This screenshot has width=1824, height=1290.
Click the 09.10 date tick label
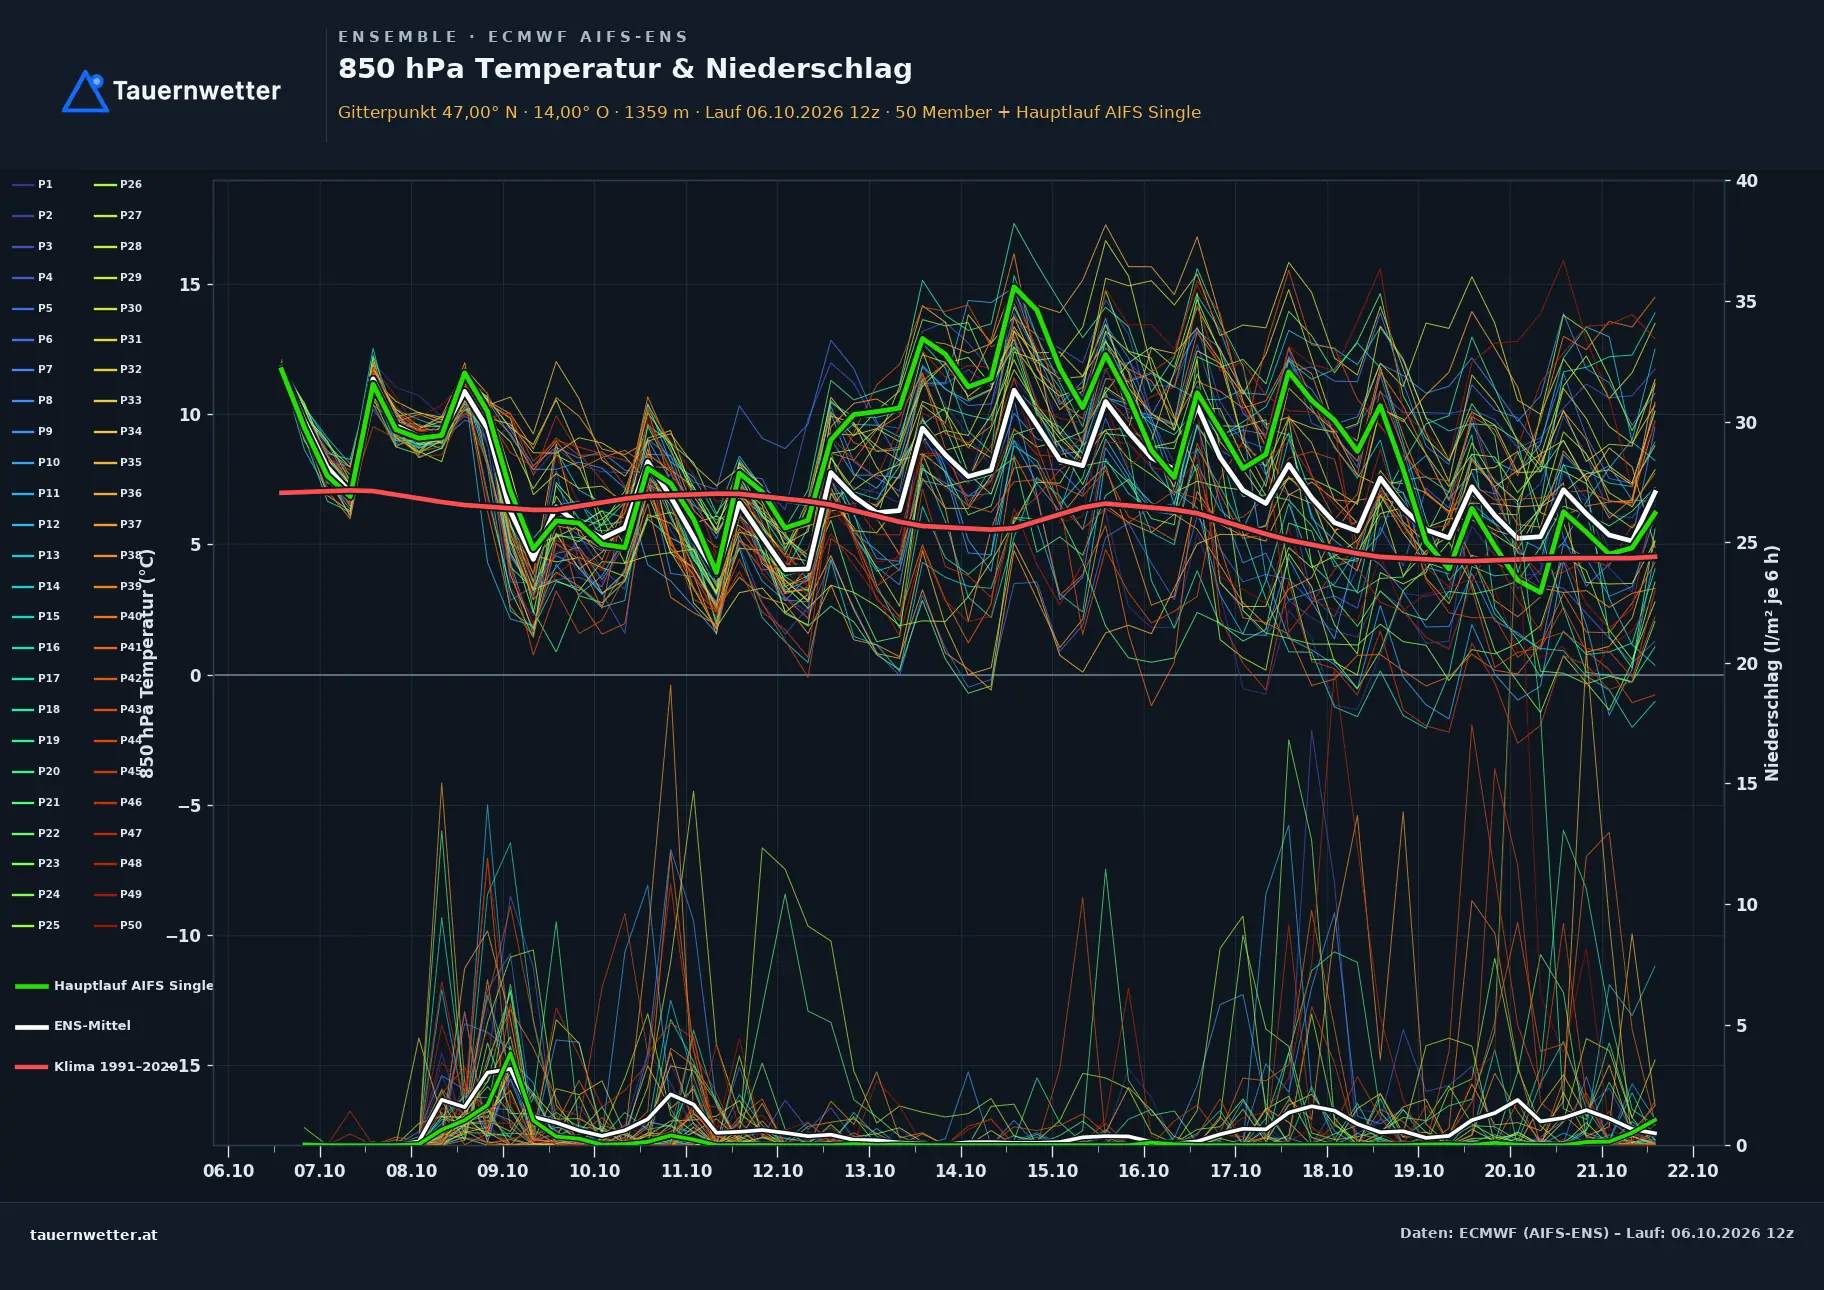tap(503, 1171)
